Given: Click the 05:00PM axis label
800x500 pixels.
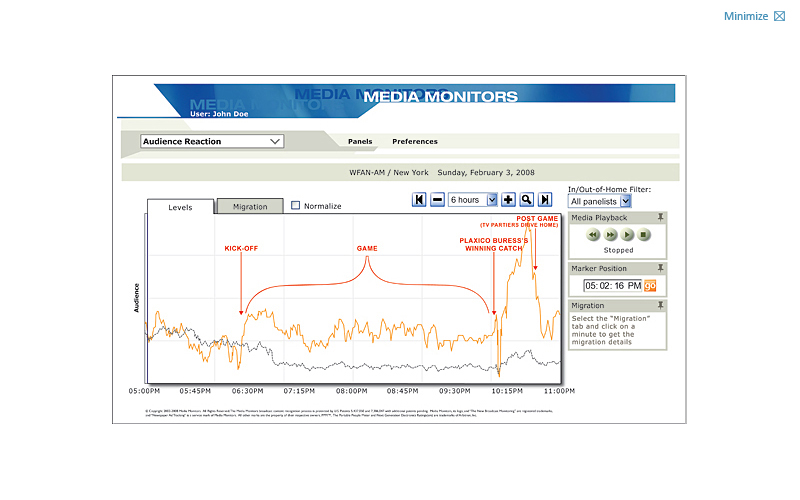Looking at the screenshot, I should tap(144, 391).
